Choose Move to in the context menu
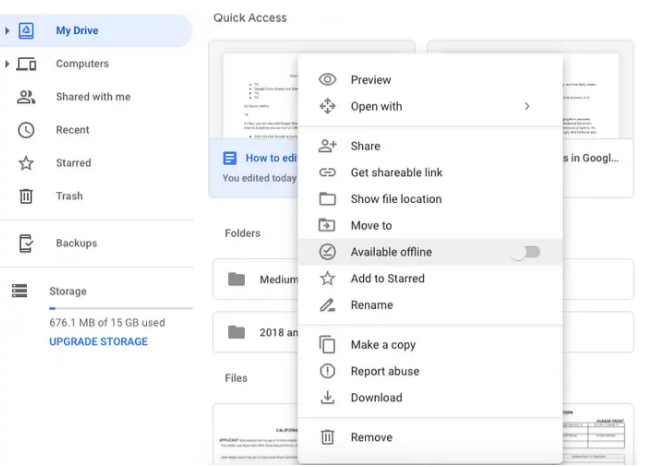The width and height of the screenshot is (671, 467). tap(371, 226)
